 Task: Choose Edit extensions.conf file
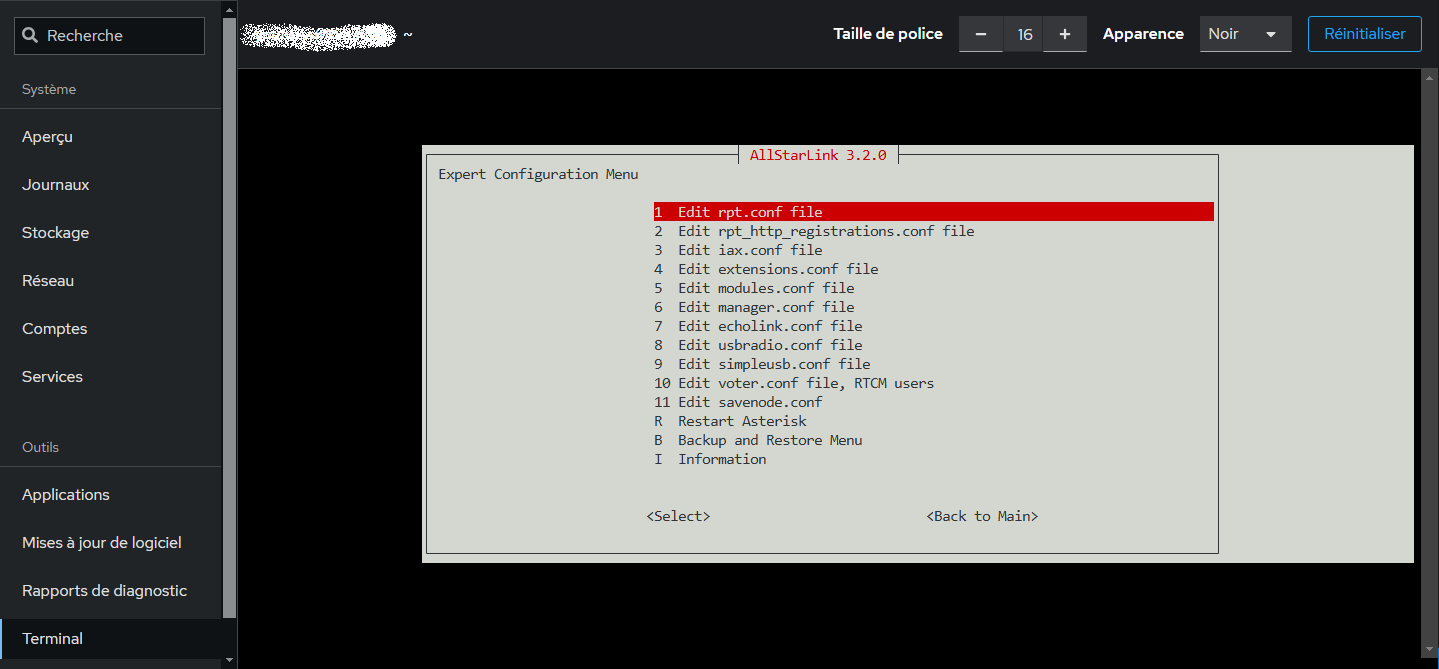click(766, 269)
